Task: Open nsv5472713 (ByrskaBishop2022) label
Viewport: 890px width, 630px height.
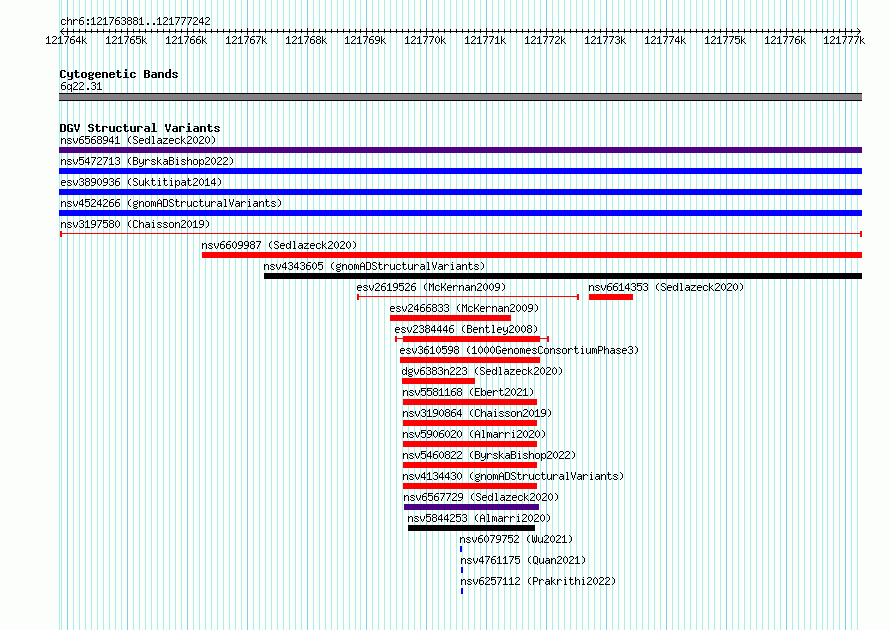Action: click(147, 161)
